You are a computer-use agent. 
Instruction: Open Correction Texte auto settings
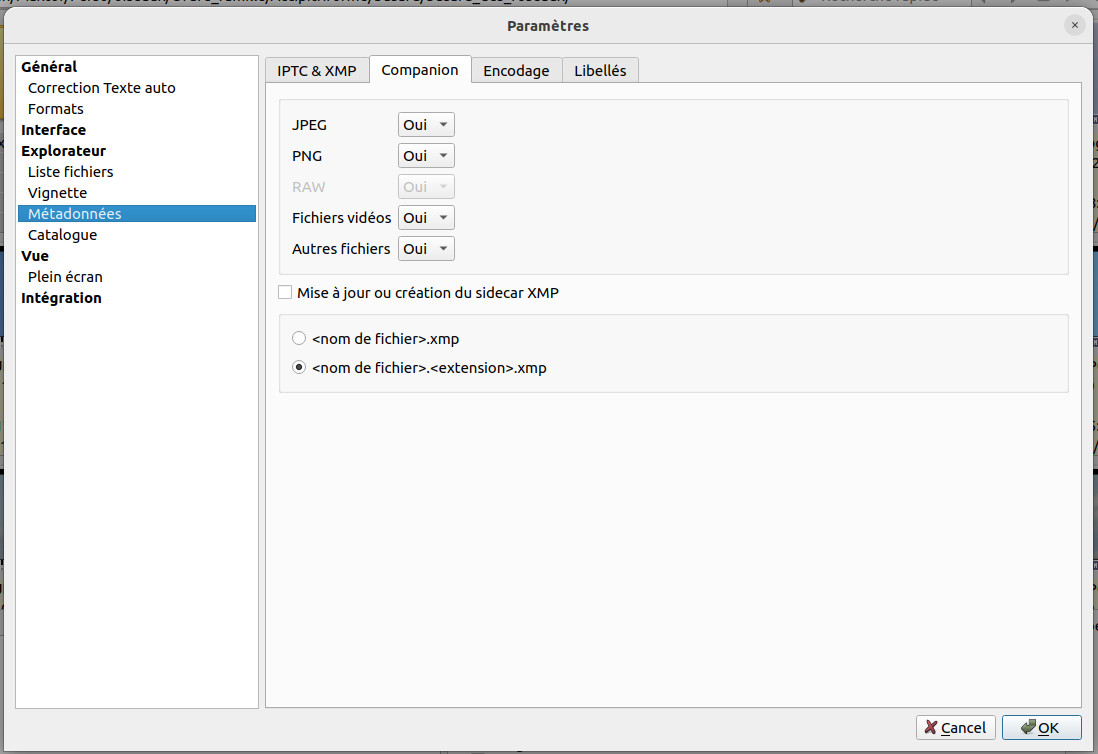[101, 88]
